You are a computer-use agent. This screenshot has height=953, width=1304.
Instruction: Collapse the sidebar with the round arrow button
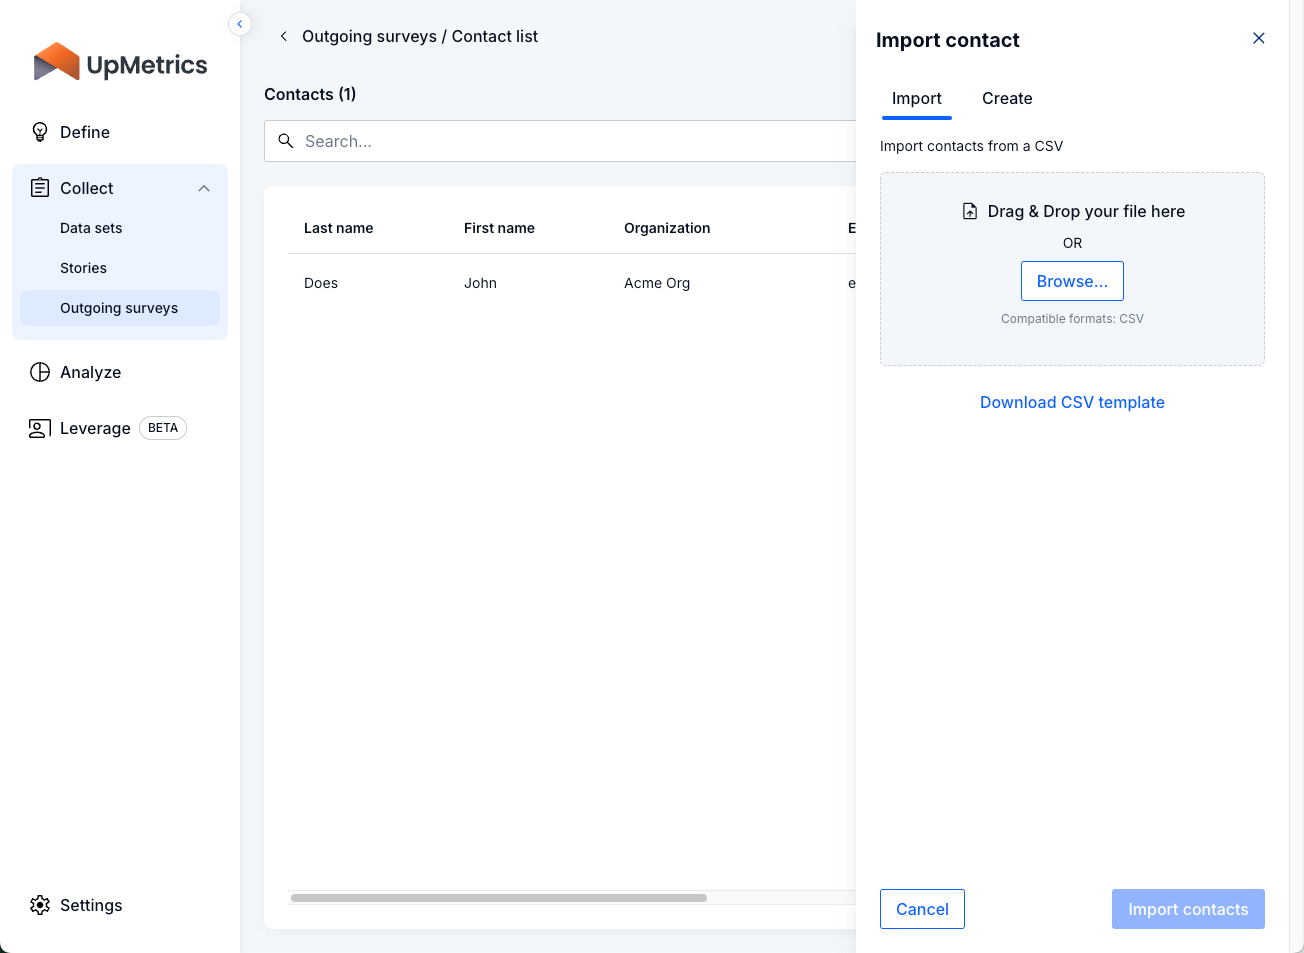[240, 24]
